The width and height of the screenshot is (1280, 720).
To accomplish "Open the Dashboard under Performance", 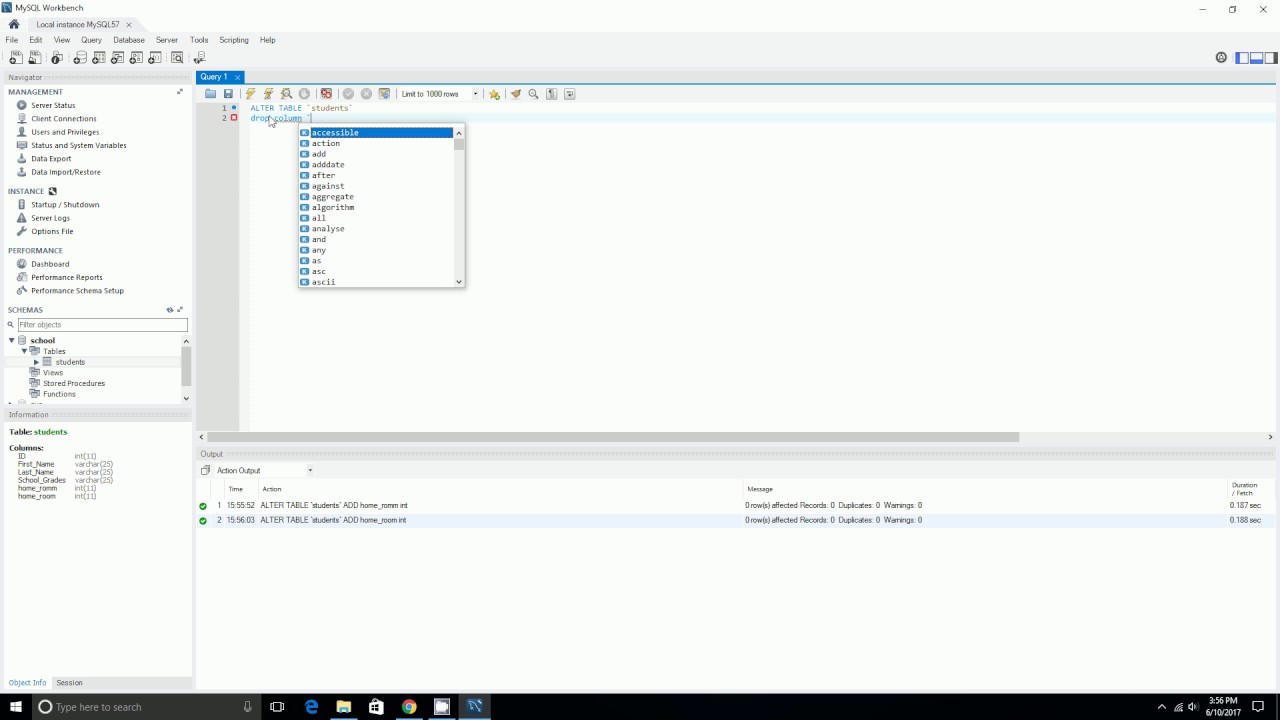I will click(50, 264).
